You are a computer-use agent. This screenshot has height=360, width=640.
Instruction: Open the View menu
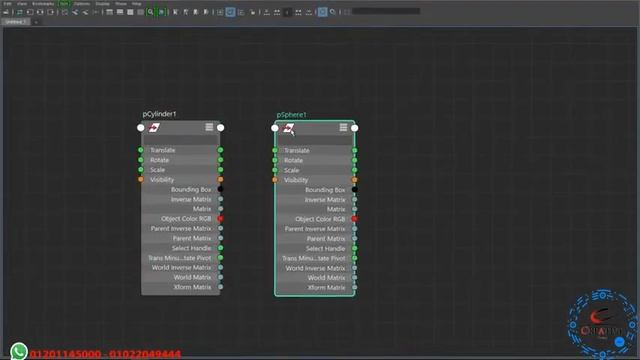tap(22, 4)
